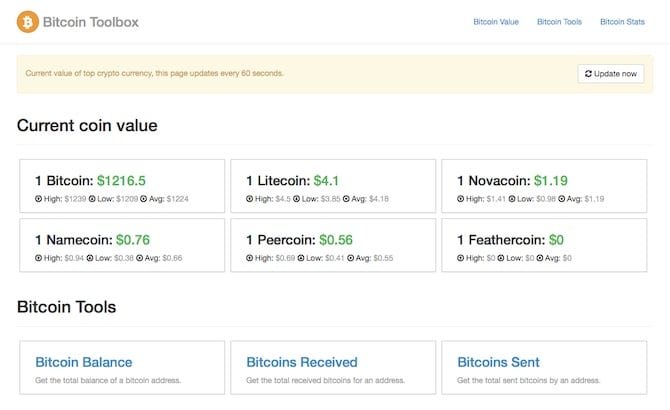Viewport: 670px width, 410px height.
Task: Click the High icon in Feathercoin card
Action: 461,258
